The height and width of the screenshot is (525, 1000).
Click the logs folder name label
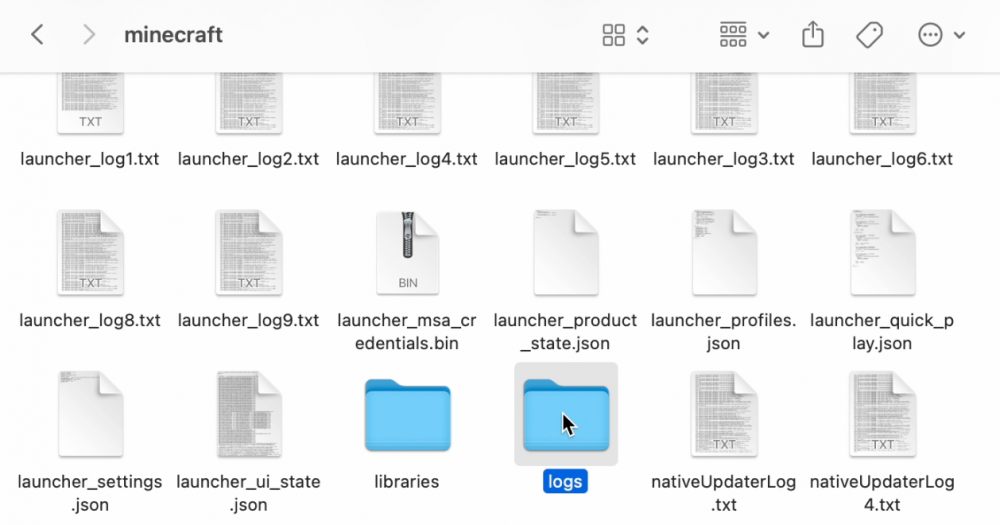566,482
